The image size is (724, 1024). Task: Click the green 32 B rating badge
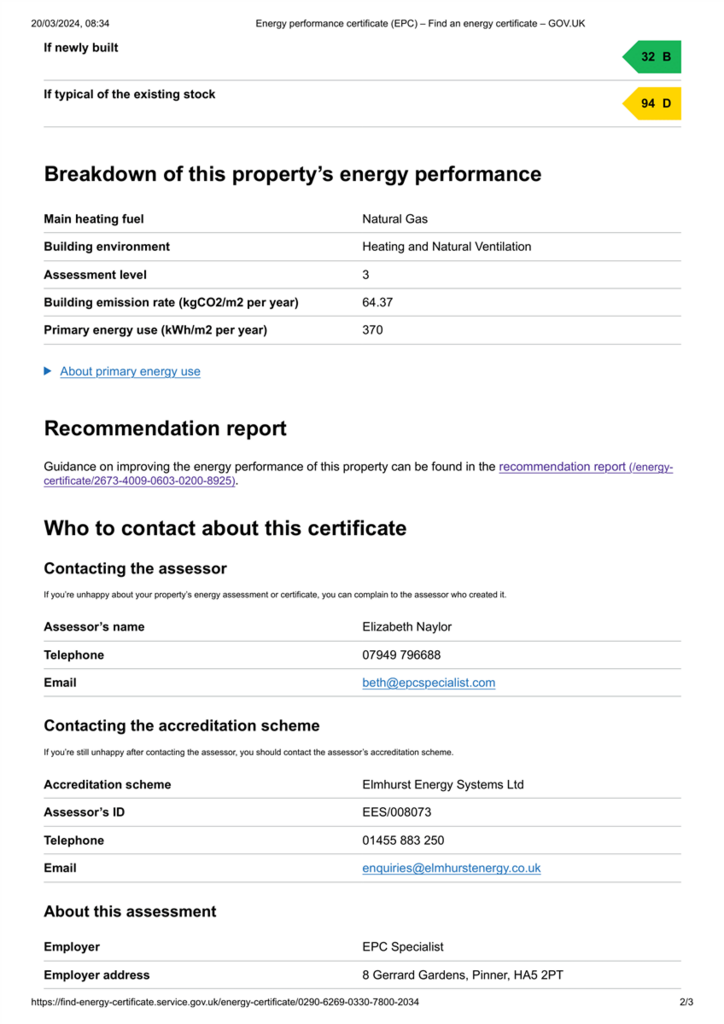click(652, 57)
